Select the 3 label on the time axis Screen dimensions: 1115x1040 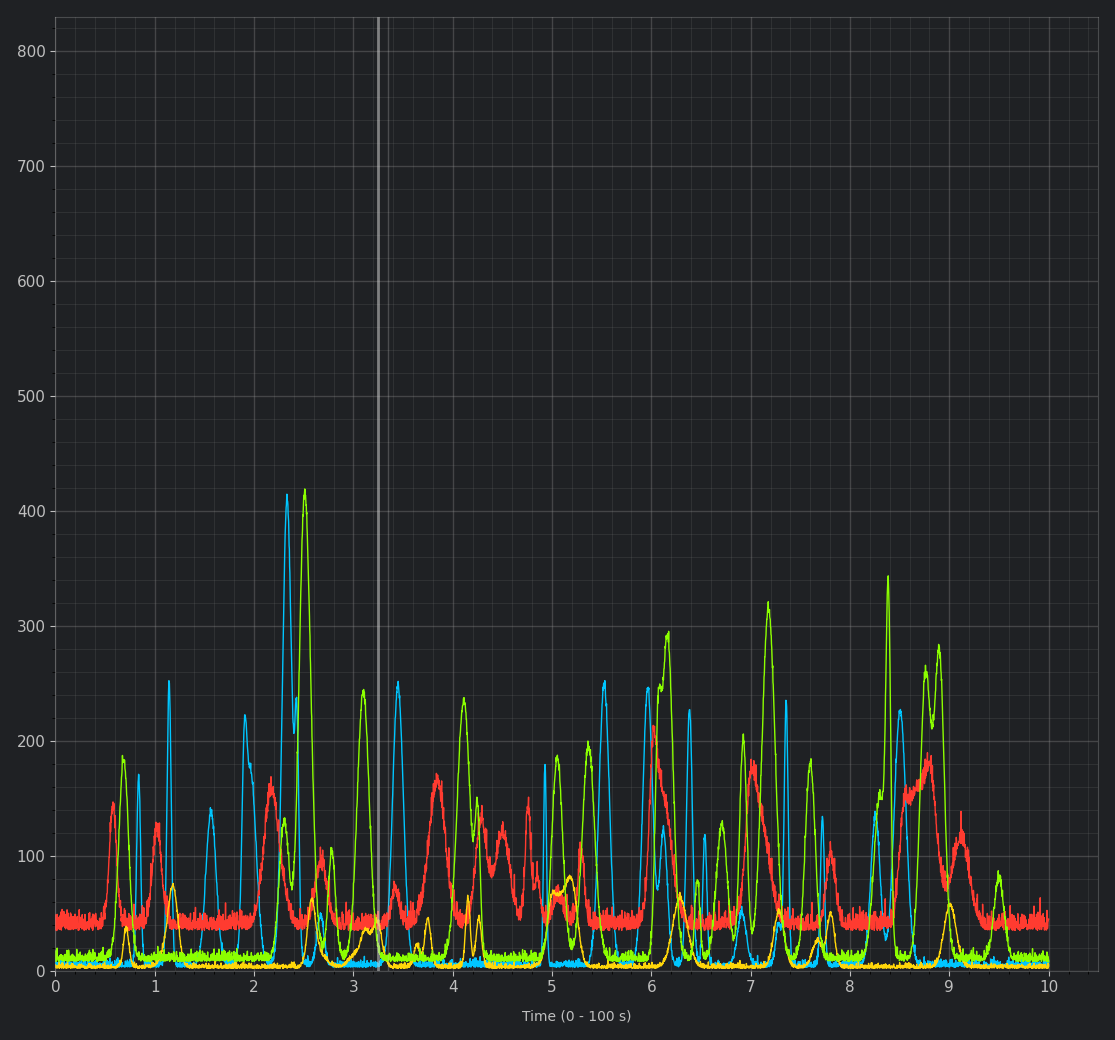pyautogui.click(x=353, y=987)
